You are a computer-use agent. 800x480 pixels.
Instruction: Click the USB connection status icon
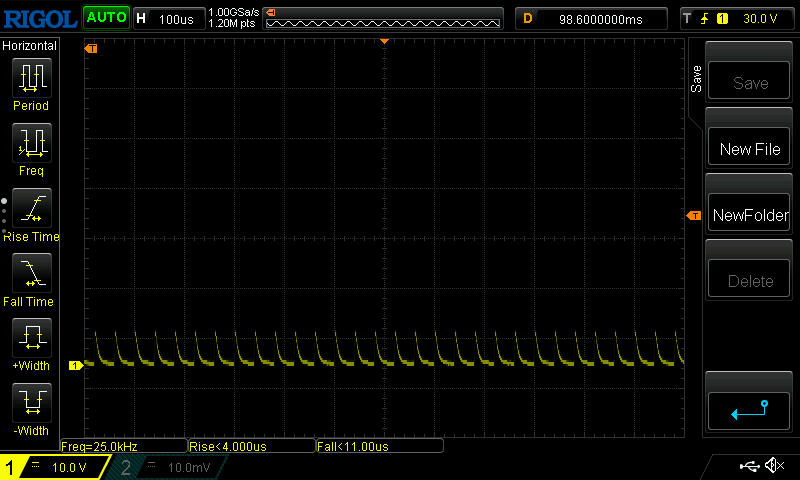tap(749, 466)
